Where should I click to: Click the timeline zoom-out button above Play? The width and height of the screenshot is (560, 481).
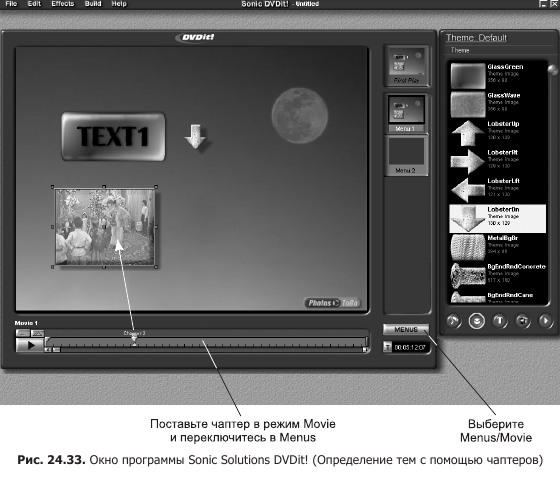point(23,334)
